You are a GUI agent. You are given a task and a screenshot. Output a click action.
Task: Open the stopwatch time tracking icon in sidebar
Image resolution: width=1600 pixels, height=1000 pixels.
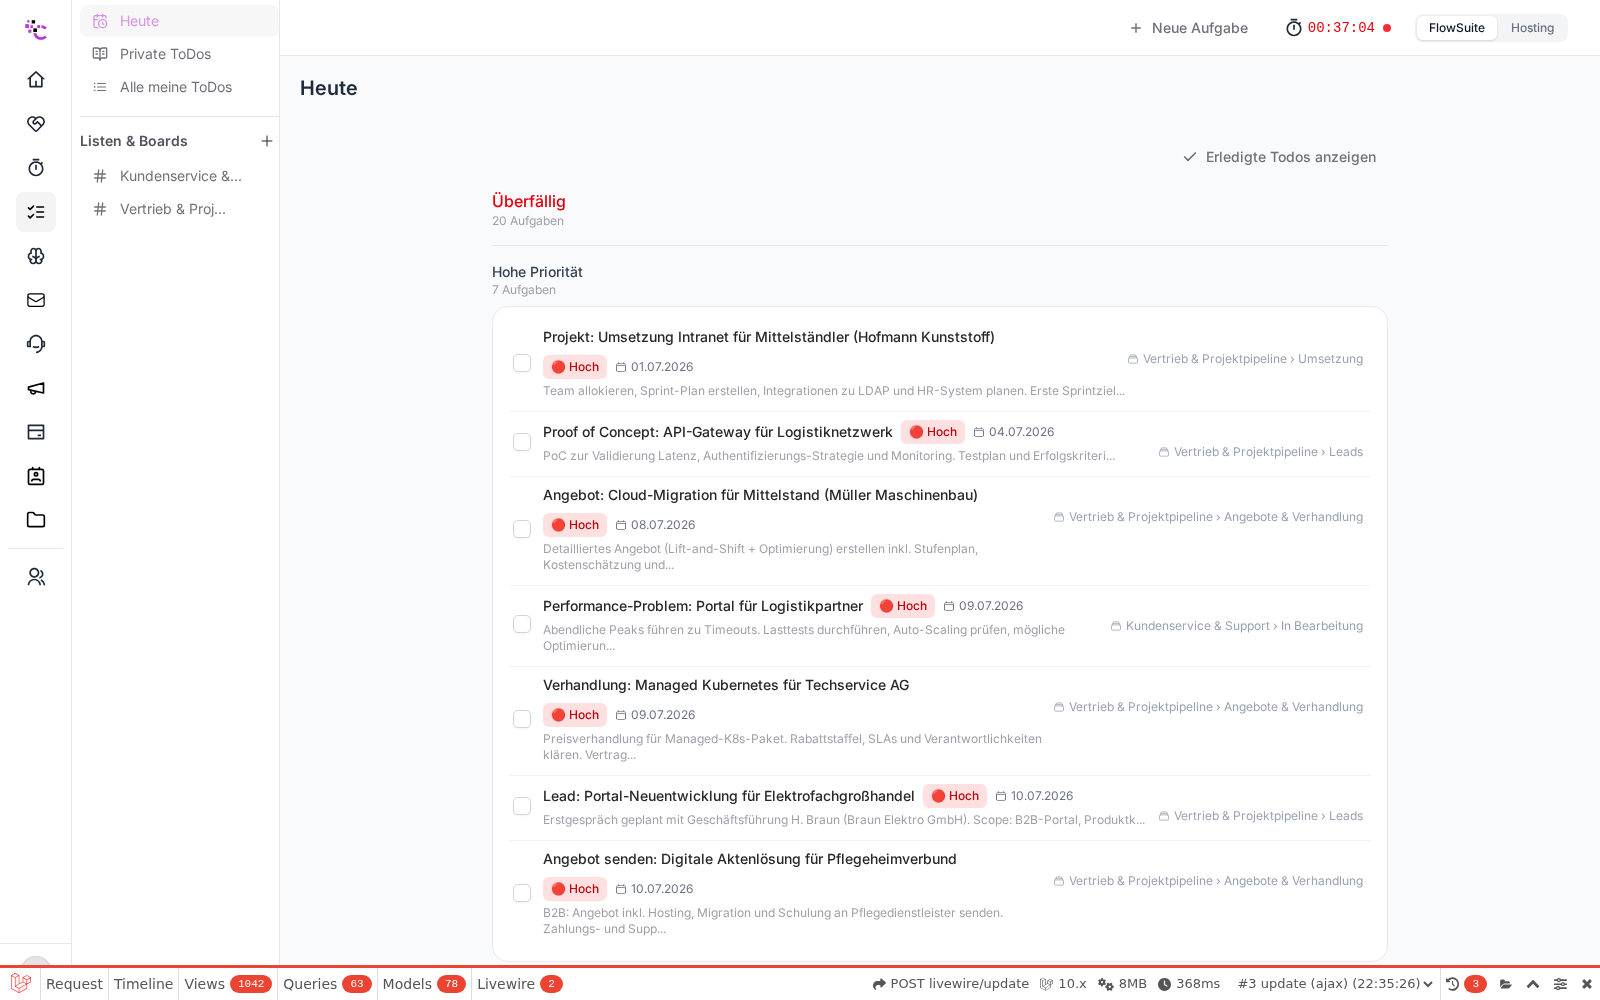tap(36, 168)
